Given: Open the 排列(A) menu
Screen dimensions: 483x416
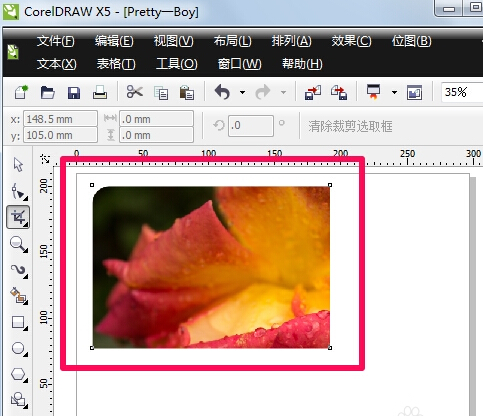Looking at the screenshot, I should pyautogui.click(x=291, y=41).
